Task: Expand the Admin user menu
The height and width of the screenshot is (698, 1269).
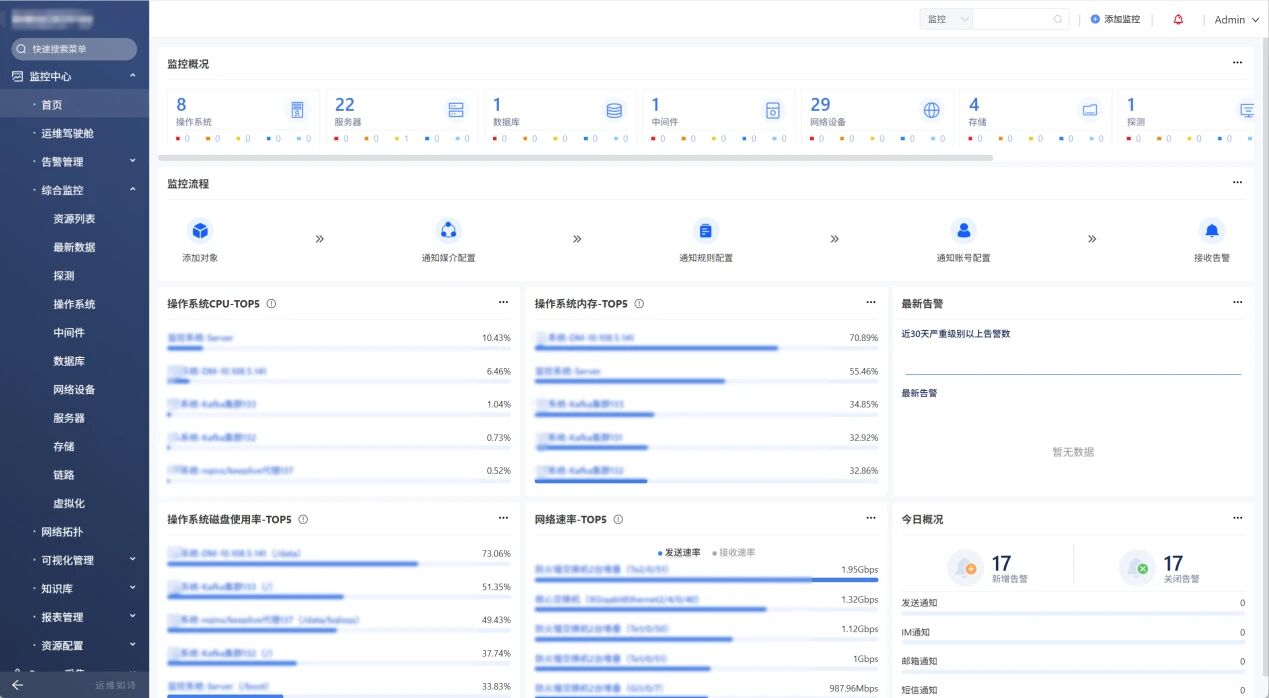Action: 1236,20
